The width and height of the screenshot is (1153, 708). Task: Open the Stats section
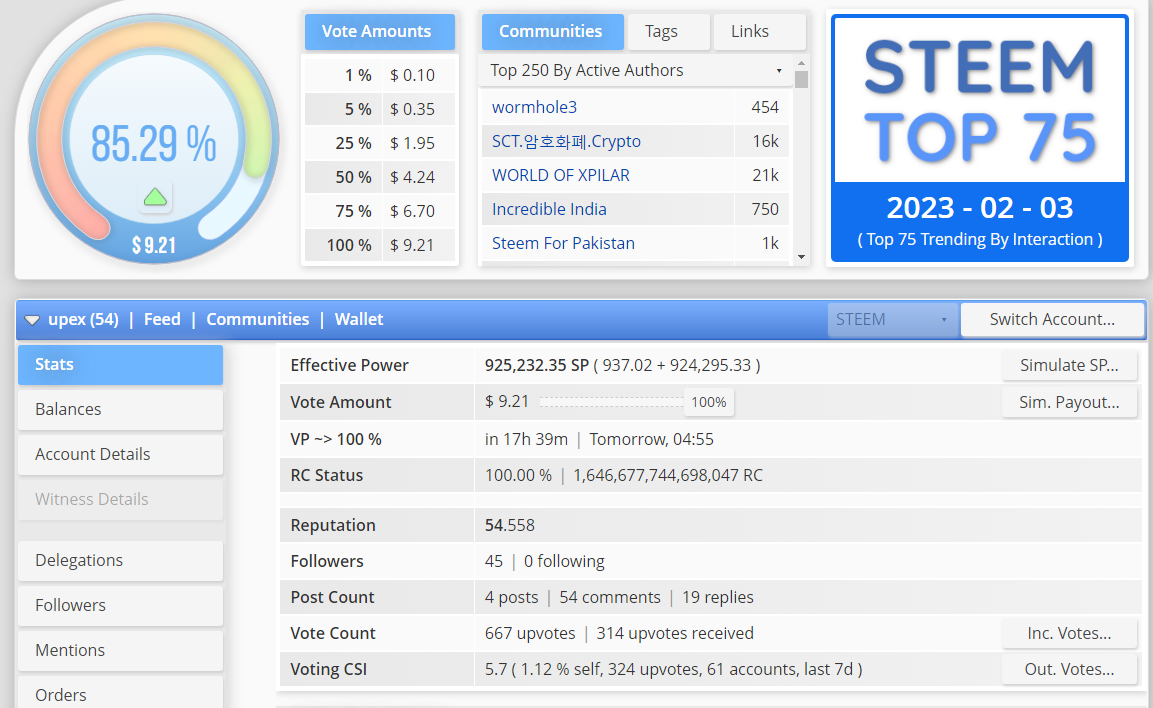121,365
